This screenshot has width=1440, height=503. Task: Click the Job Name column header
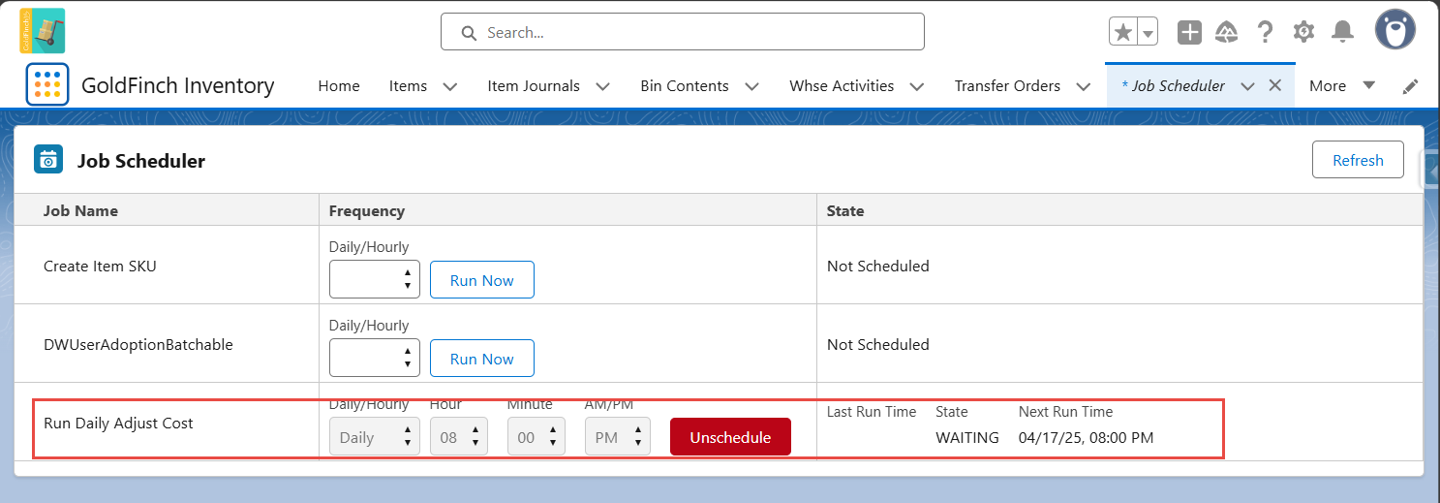[x=81, y=211]
